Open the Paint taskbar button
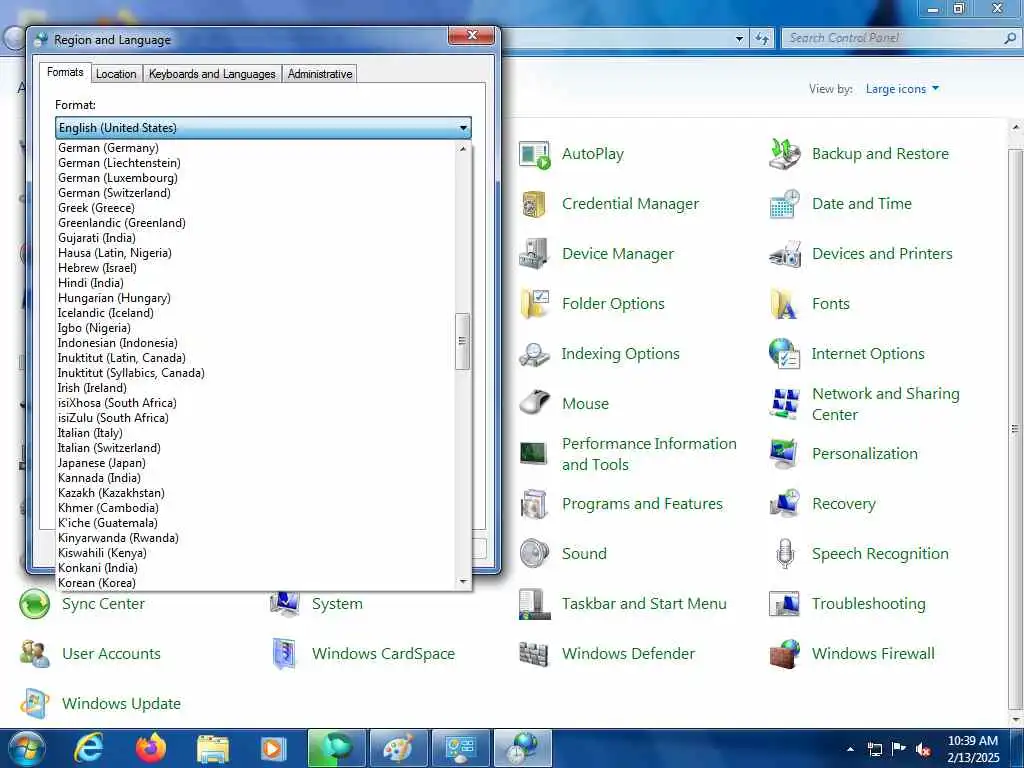Viewport: 1024px width, 768px height. [x=398, y=748]
